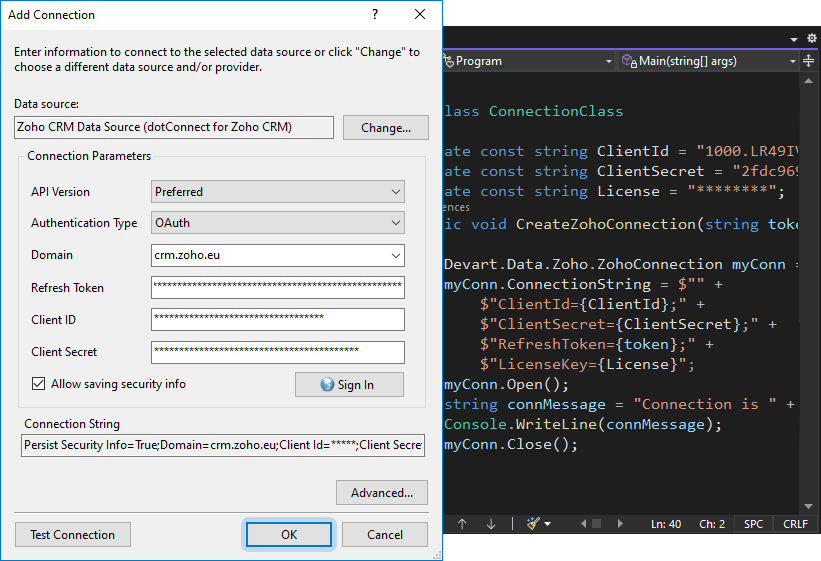
Task: Click horizontal scroll right arrow in editor
Action: coord(620,523)
